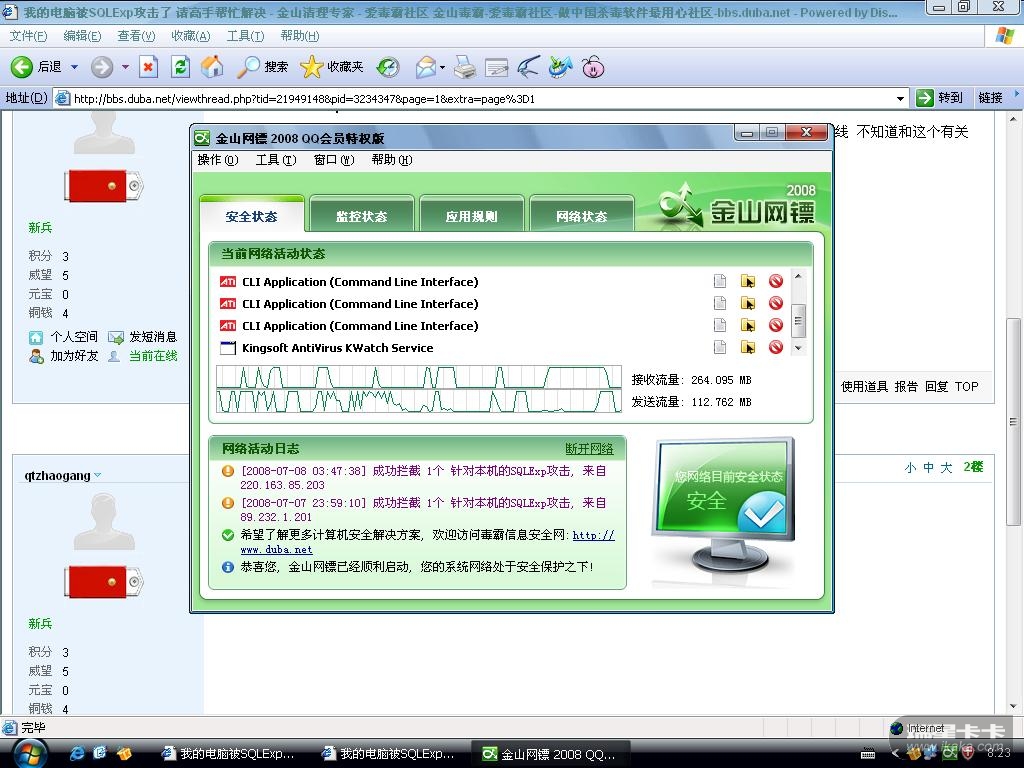Block the second CLI Application entry
The height and width of the screenshot is (768, 1024).
pyautogui.click(x=776, y=303)
